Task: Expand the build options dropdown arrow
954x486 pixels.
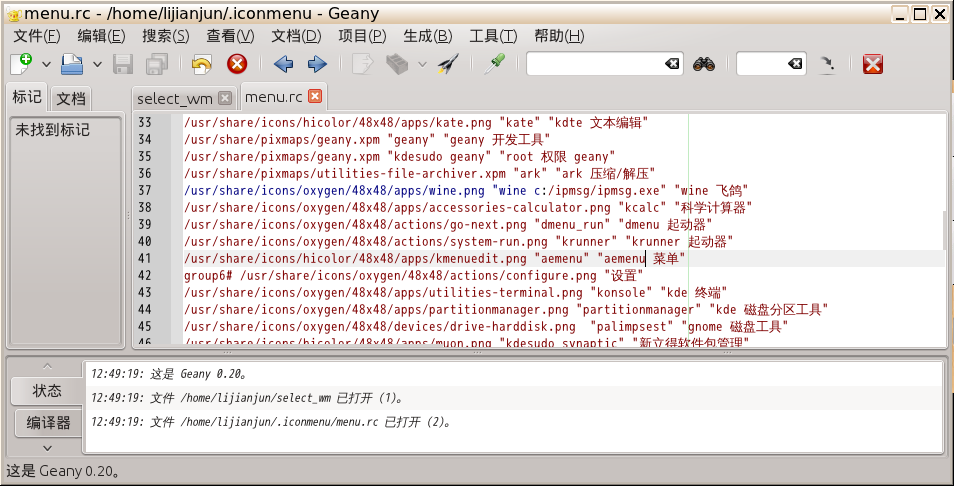Action: click(422, 64)
